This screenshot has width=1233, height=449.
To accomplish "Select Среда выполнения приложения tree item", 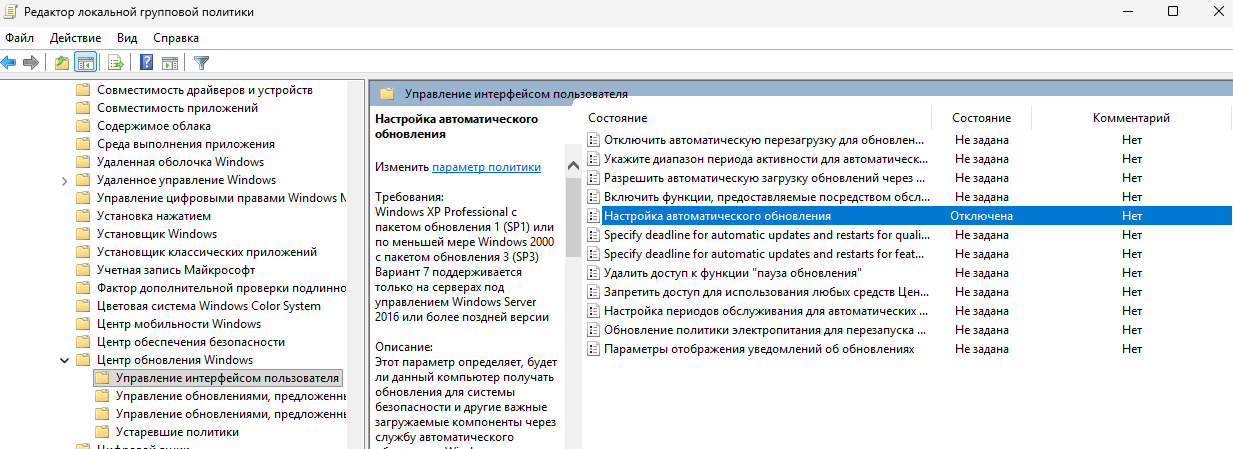I will [186, 144].
